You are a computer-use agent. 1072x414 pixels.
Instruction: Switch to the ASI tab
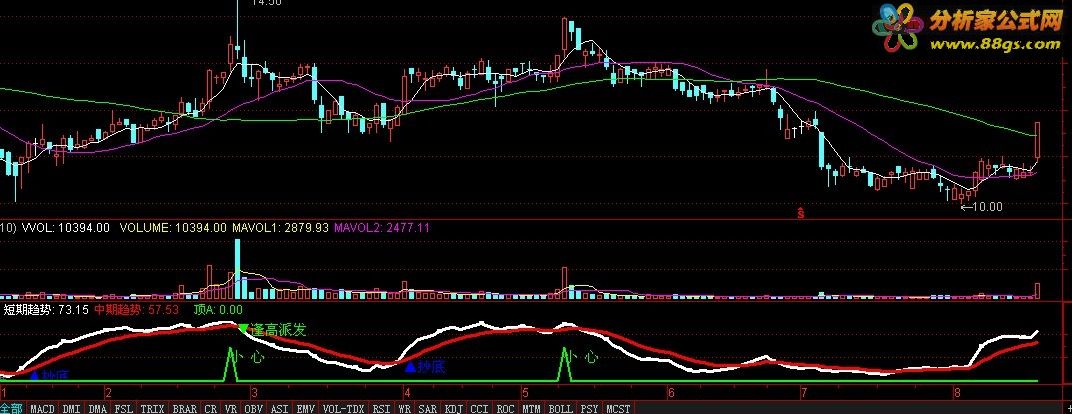coord(280,409)
